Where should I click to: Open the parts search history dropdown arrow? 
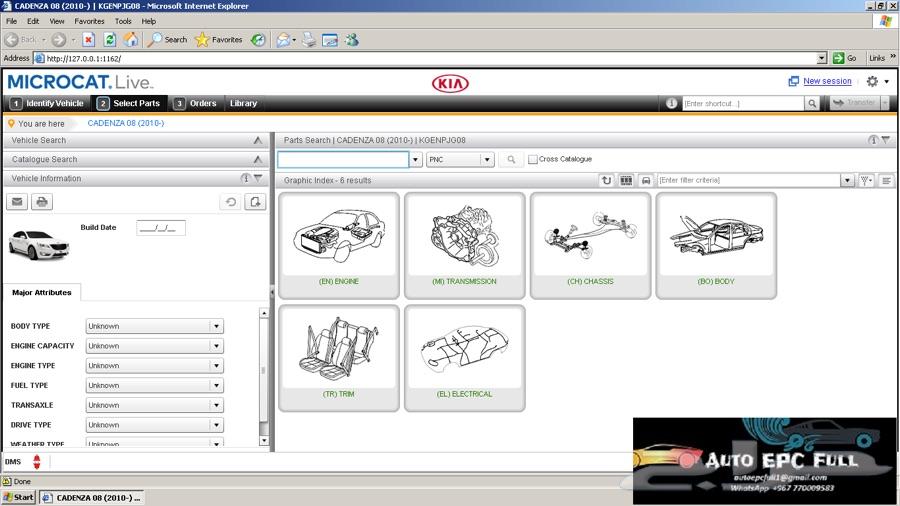coord(416,159)
